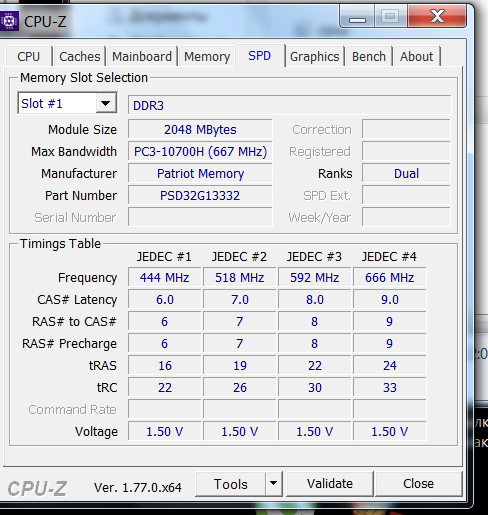Open the CPU tab

pos(29,57)
